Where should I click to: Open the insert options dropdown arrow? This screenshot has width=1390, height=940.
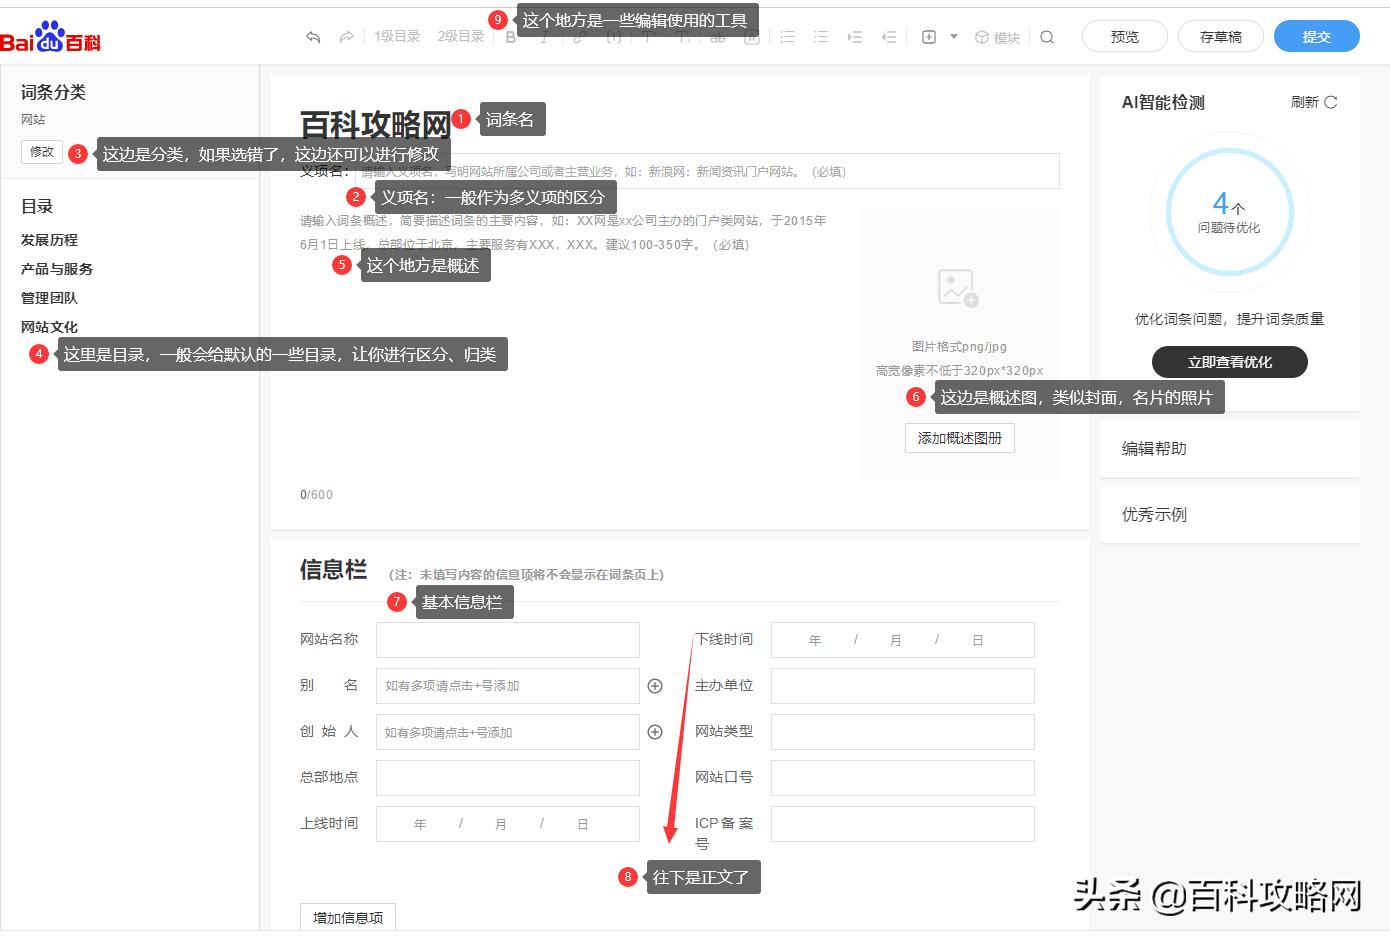click(955, 36)
